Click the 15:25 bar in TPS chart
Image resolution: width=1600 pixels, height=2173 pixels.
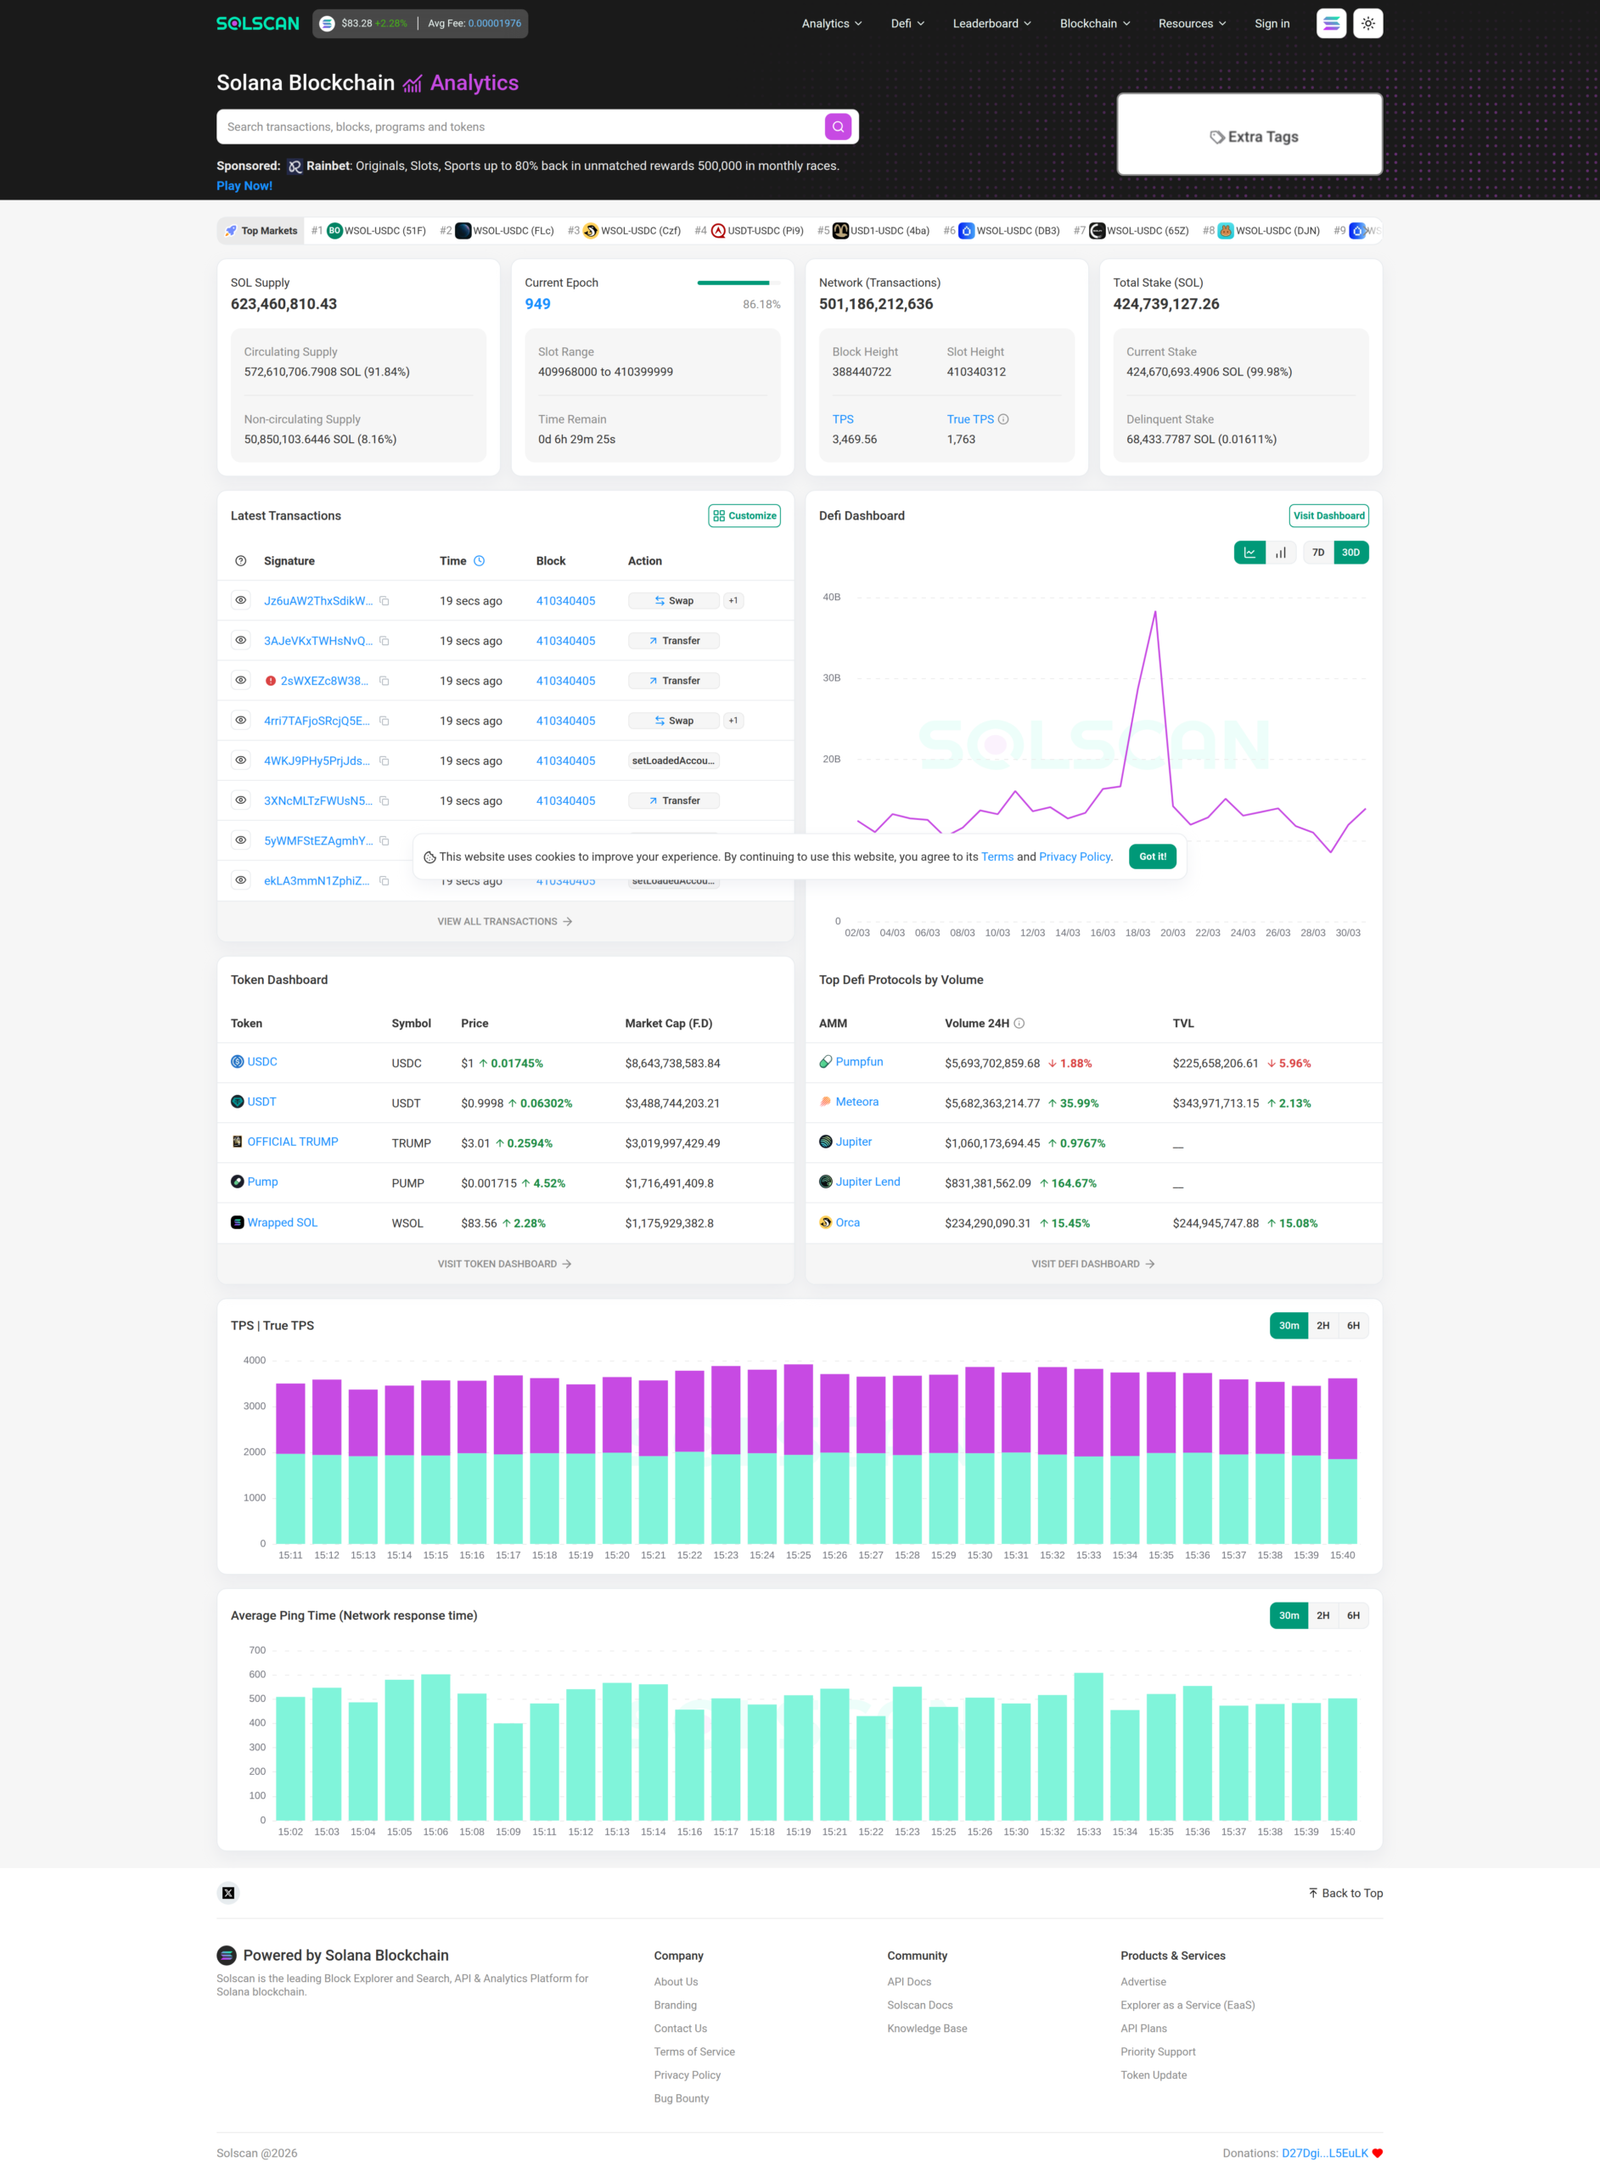point(798,1454)
